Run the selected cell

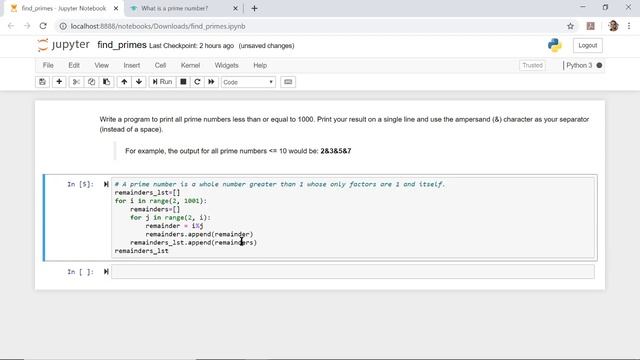[162, 82]
